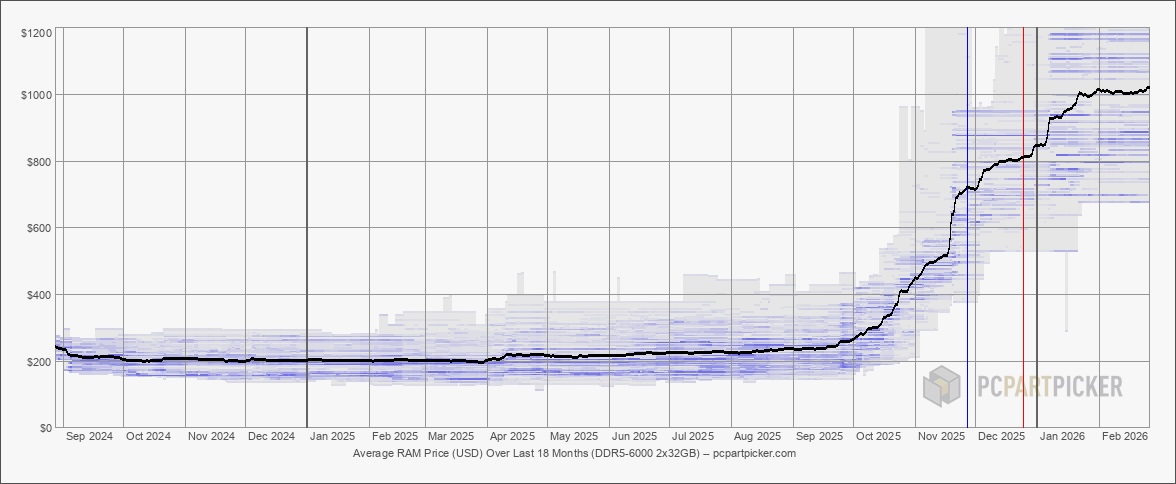Click the dark vertical line before Jan 2025
Viewport: 1176px width, 484px height.
tap(307, 250)
